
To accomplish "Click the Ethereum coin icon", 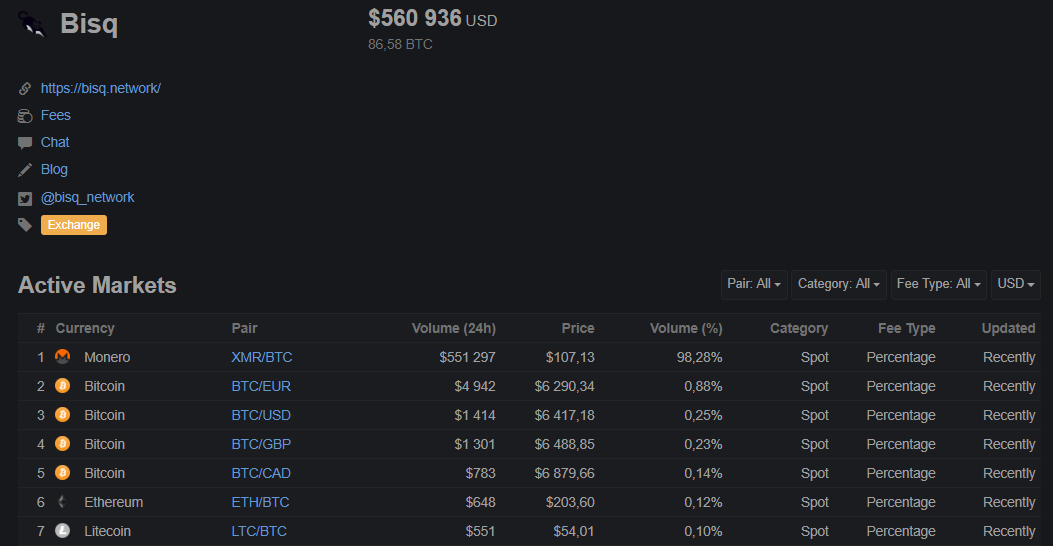I will point(62,501).
